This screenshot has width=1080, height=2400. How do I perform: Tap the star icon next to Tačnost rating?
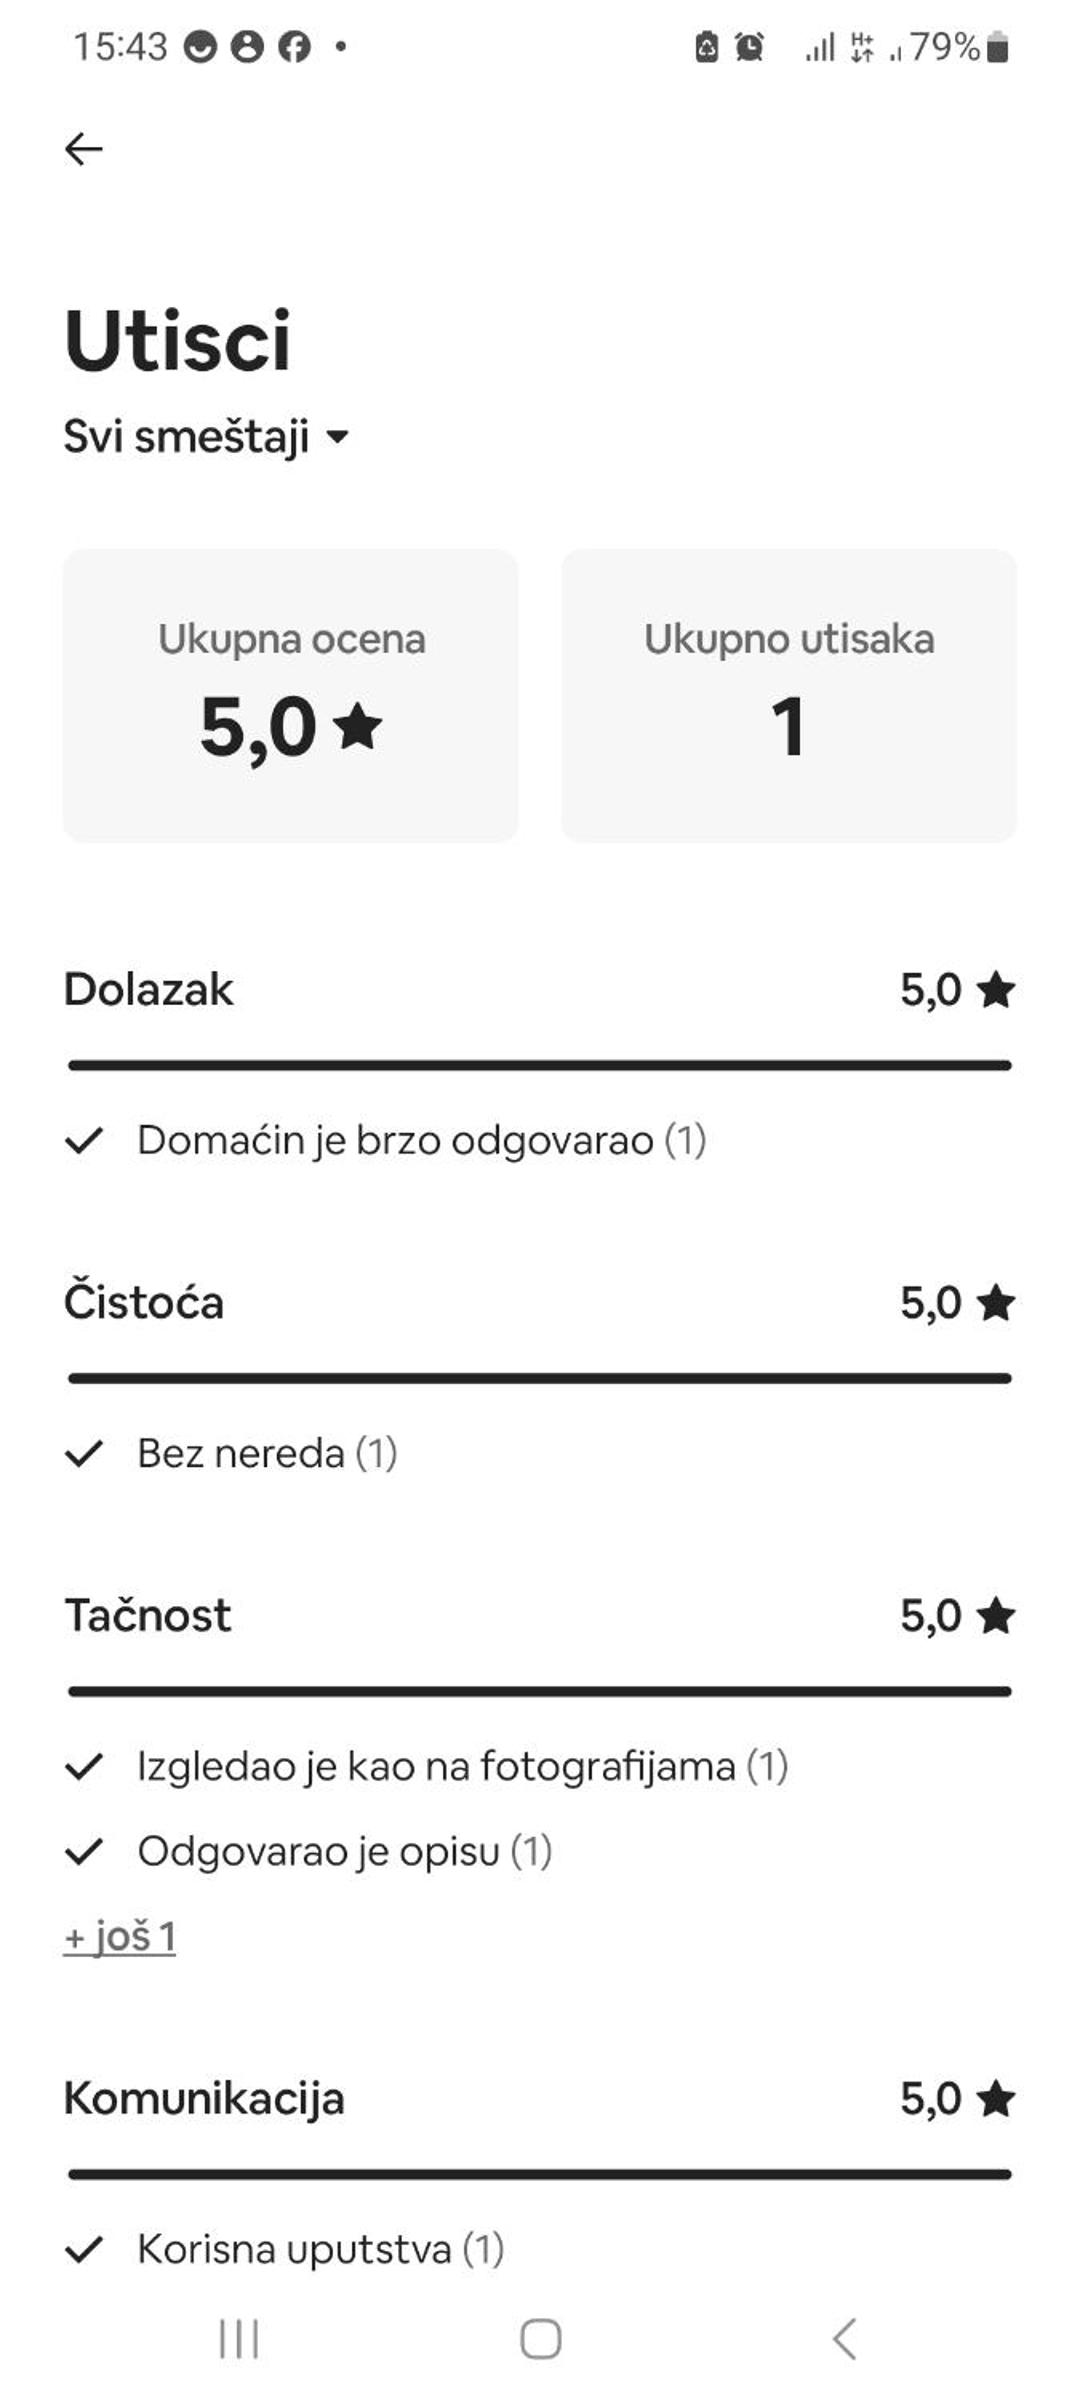point(996,1616)
